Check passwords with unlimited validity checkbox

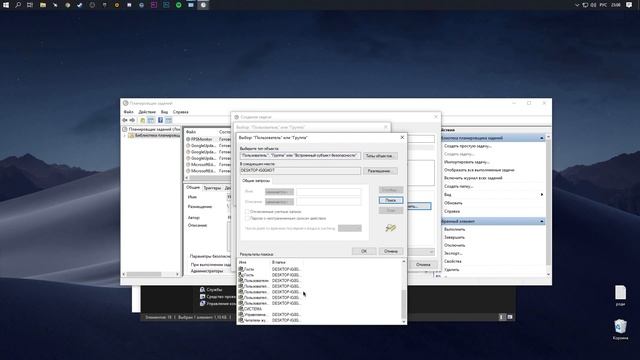pyautogui.click(x=247, y=218)
